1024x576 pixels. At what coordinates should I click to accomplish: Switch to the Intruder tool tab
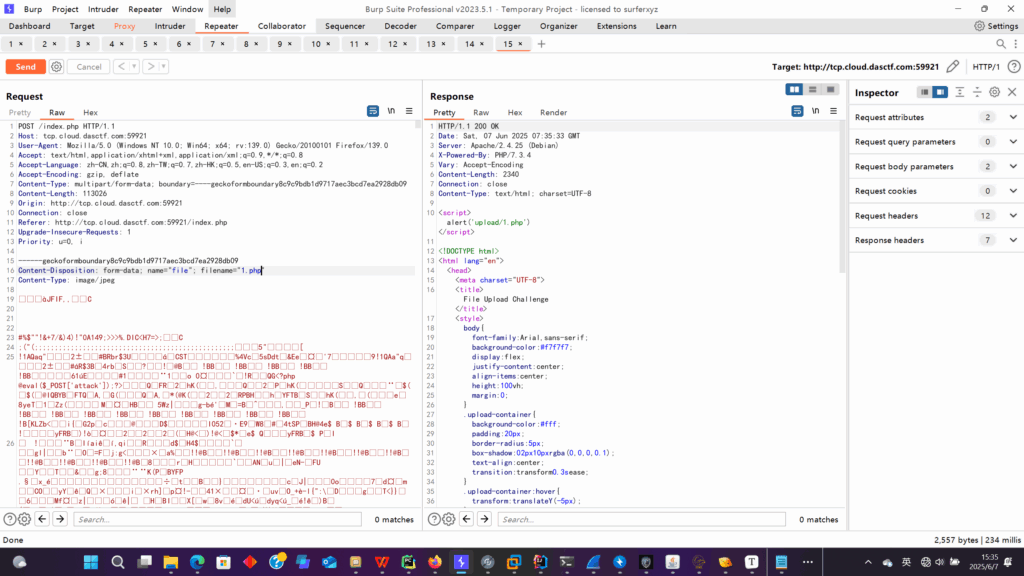[x=170, y=26]
